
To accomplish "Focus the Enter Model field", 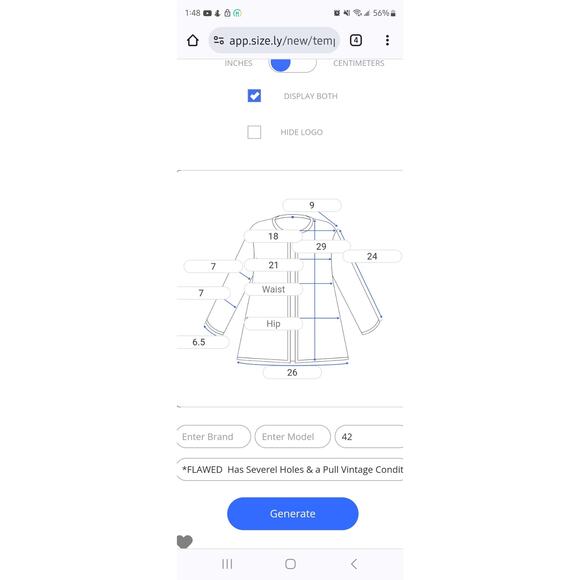I will click(293, 436).
